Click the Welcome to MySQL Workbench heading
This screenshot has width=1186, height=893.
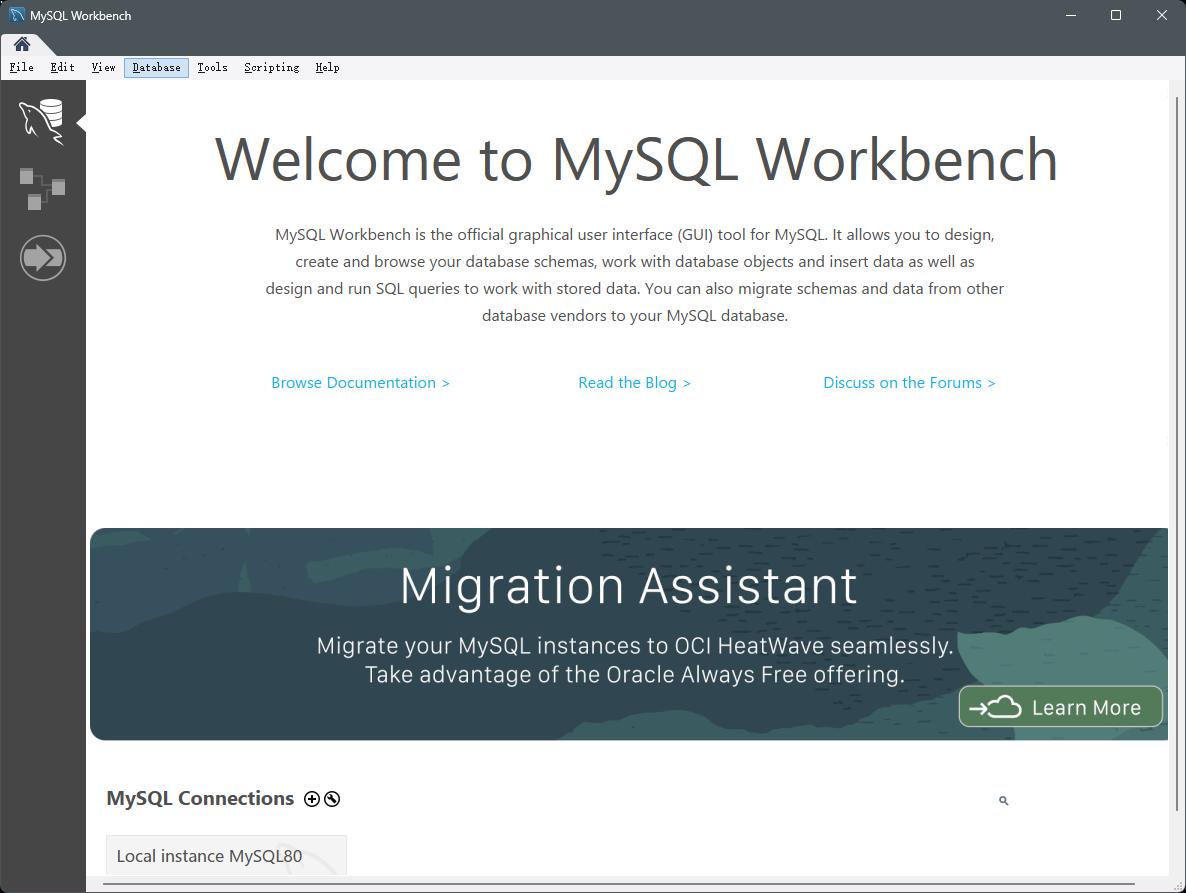tap(636, 160)
